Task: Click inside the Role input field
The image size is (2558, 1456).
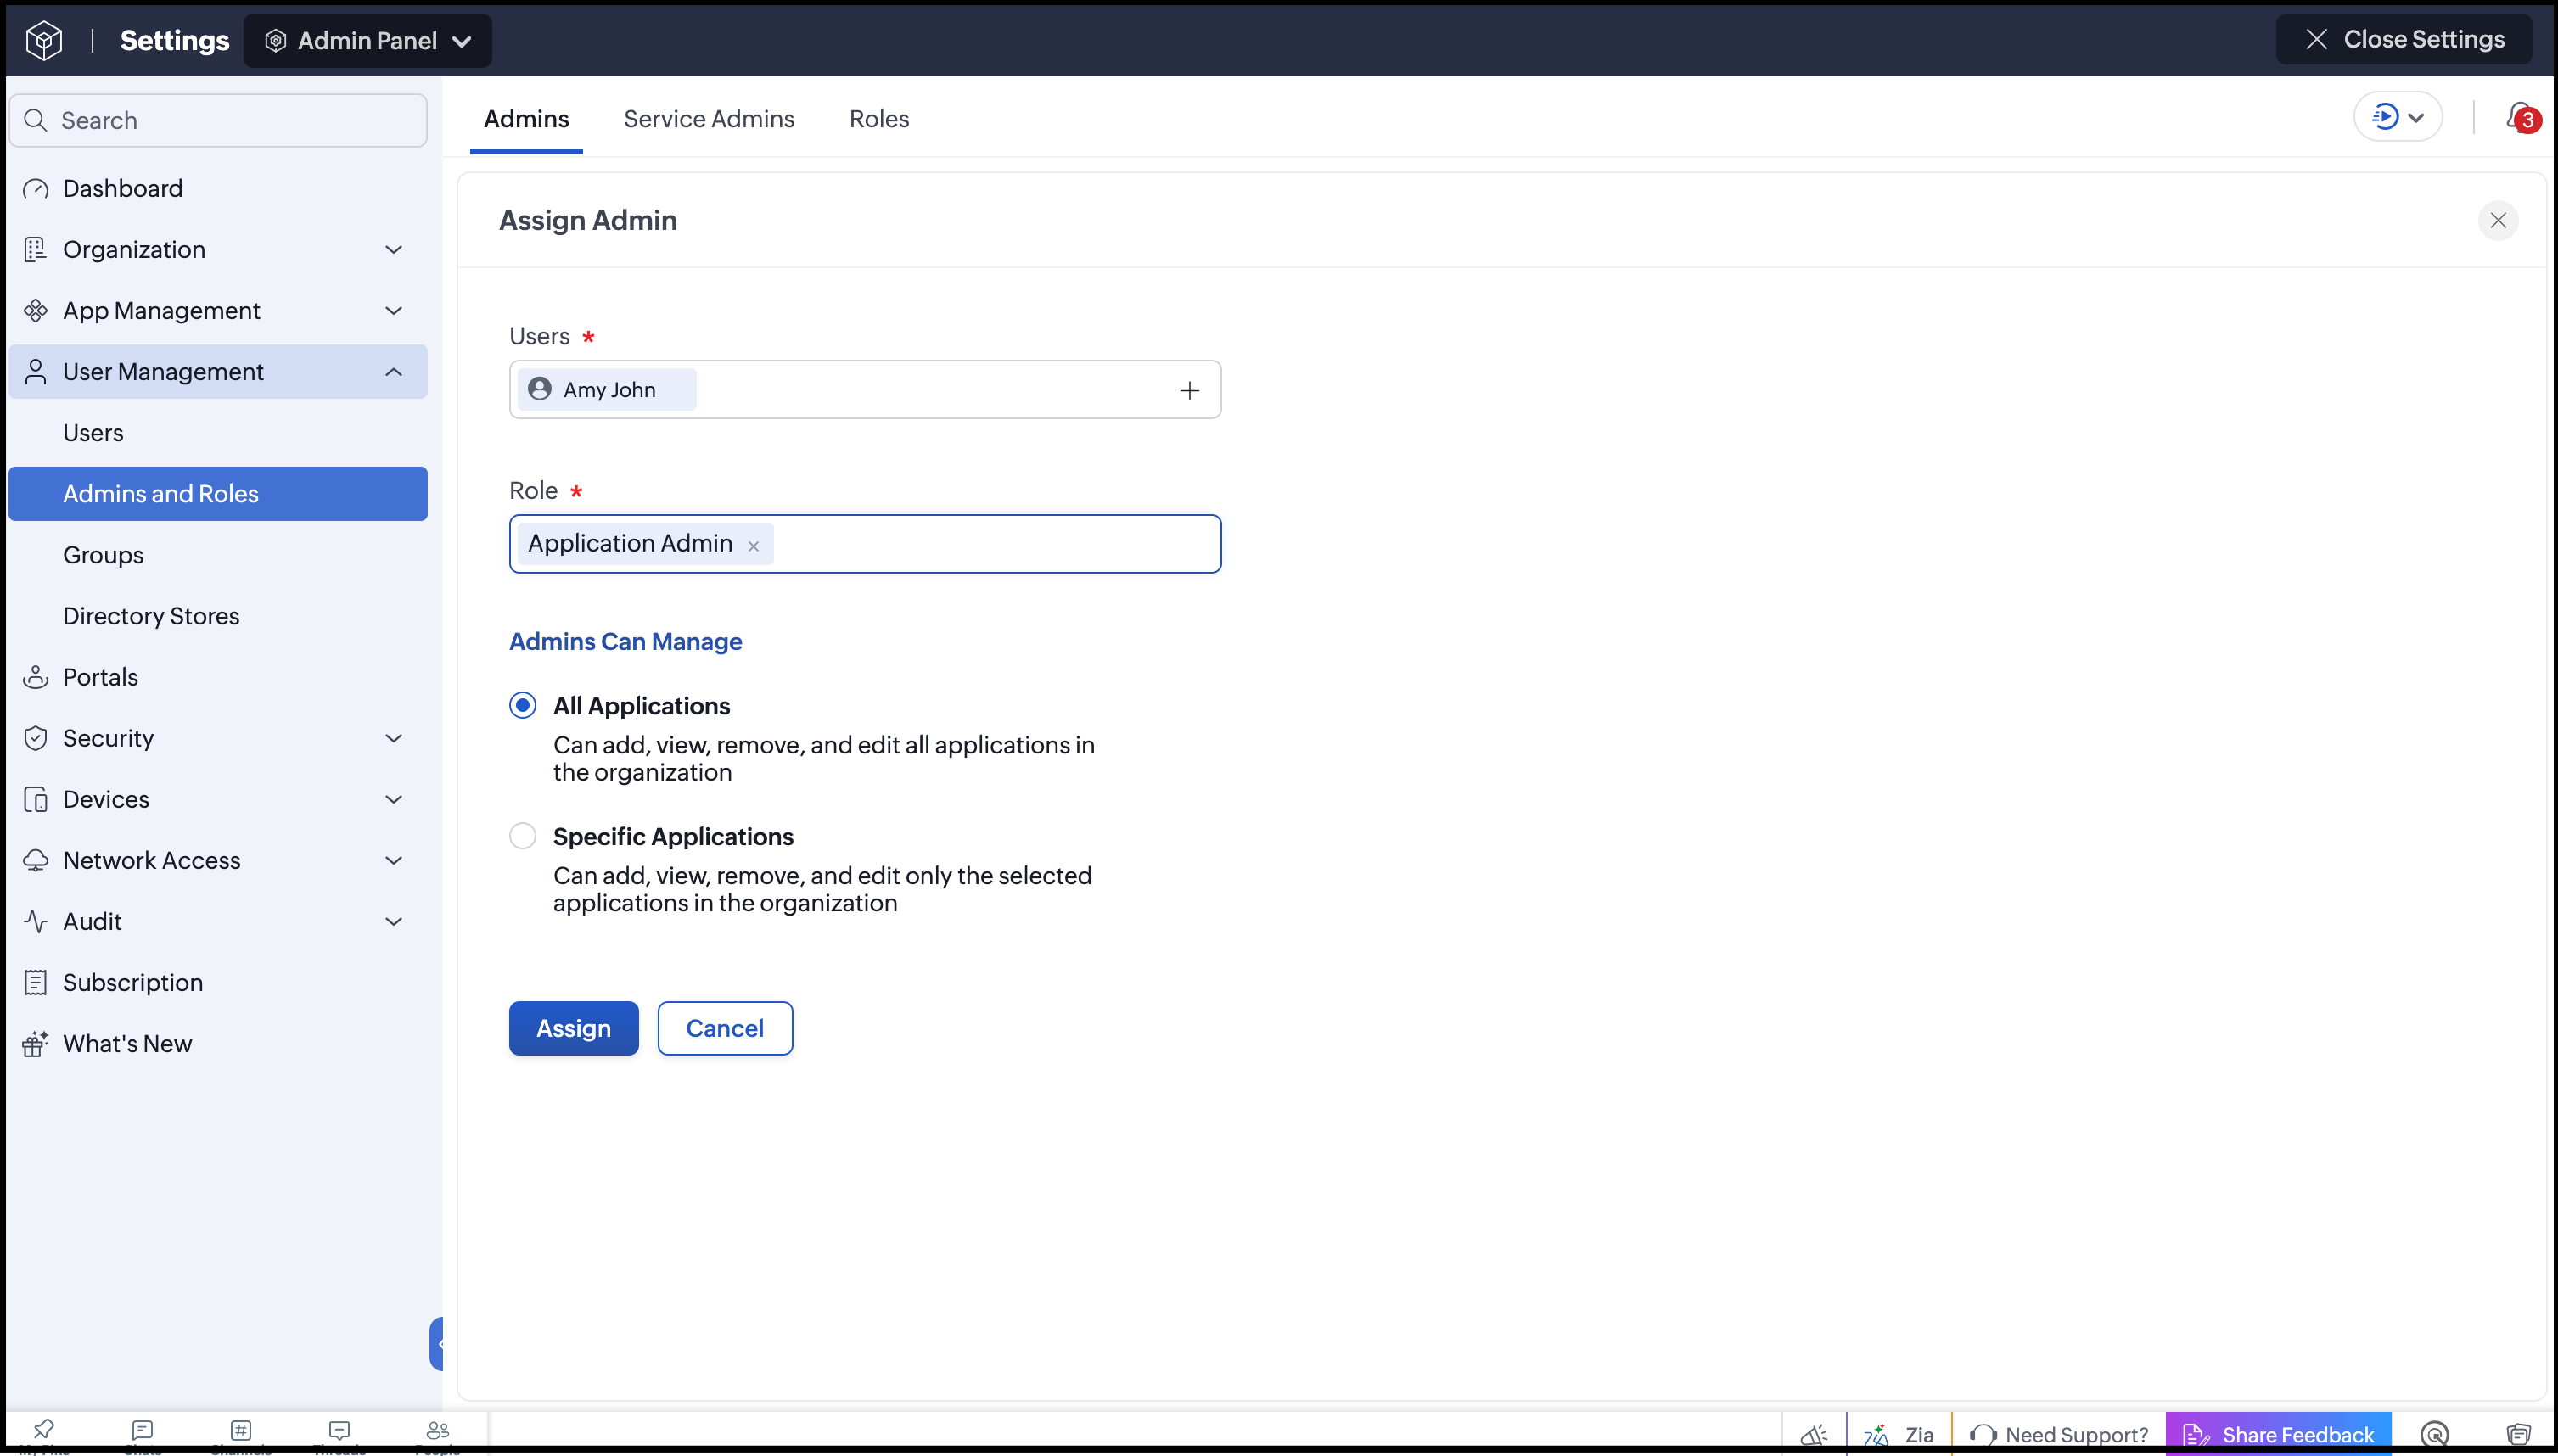Action: tap(865, 544)
